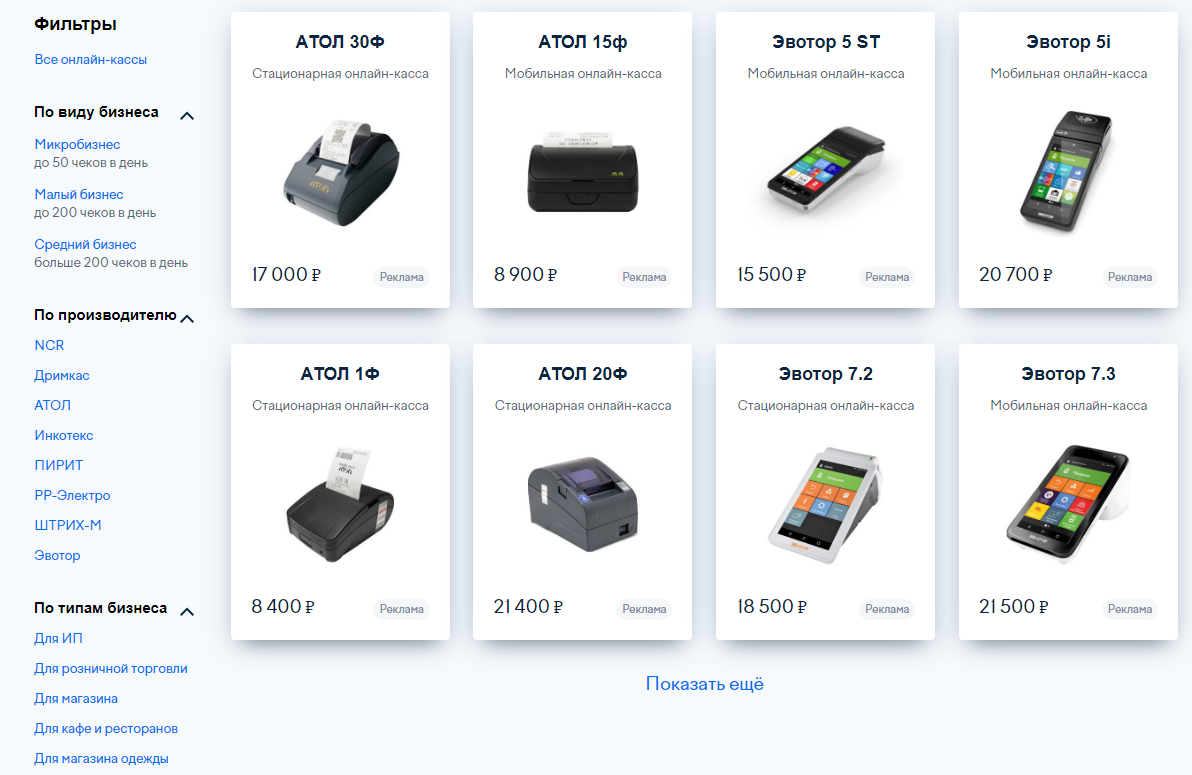Open the АТОЛ 30Ф product image
1192x775 pixels.
[x=341, y=173]
